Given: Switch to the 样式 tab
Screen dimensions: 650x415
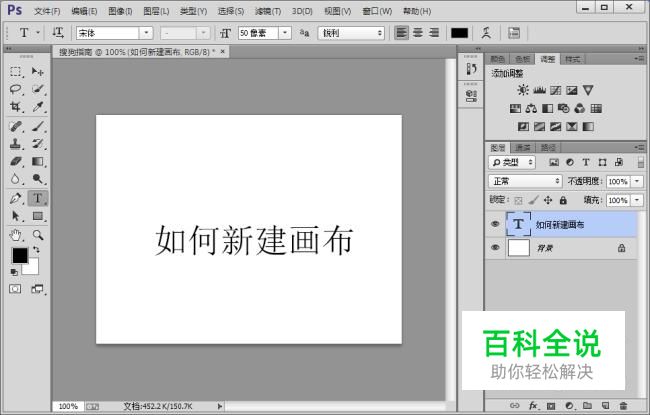Looking at the screenshot, I should click(572, 59).
